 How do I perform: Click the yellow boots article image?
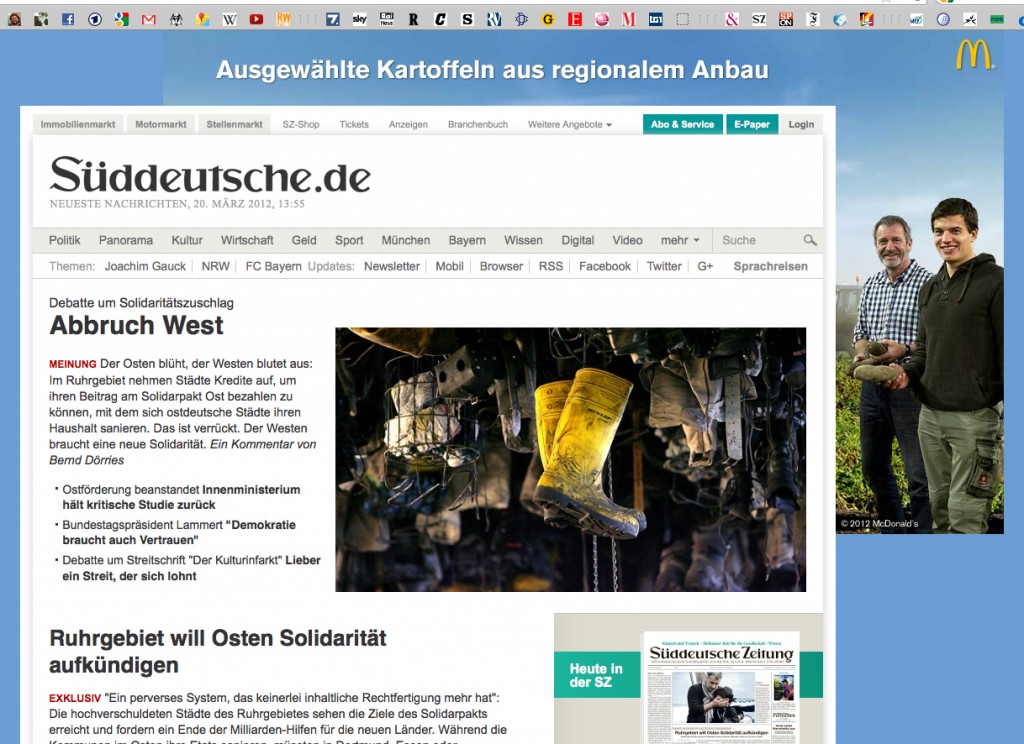click(571, 460)
